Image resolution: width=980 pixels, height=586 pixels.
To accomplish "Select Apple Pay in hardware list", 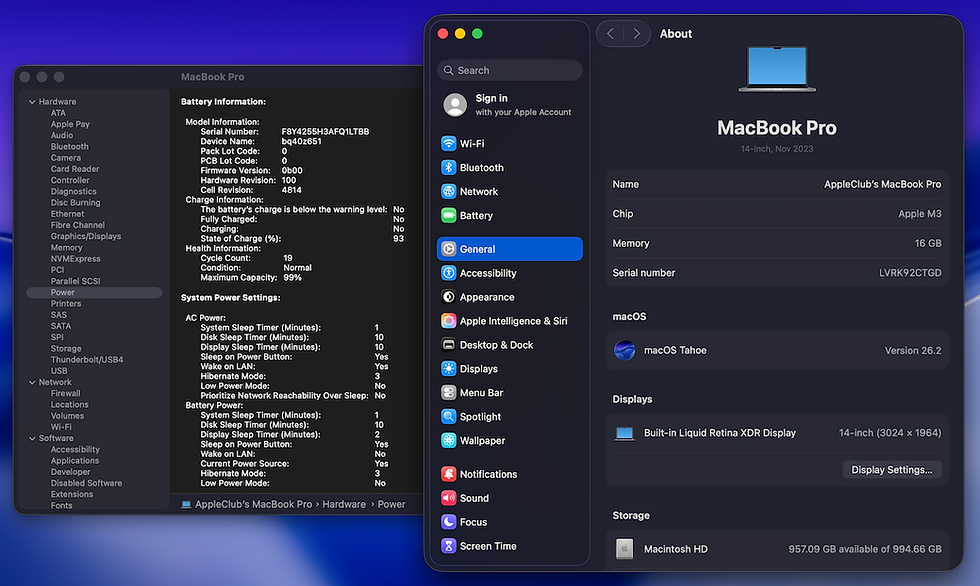I will [70, 124].
